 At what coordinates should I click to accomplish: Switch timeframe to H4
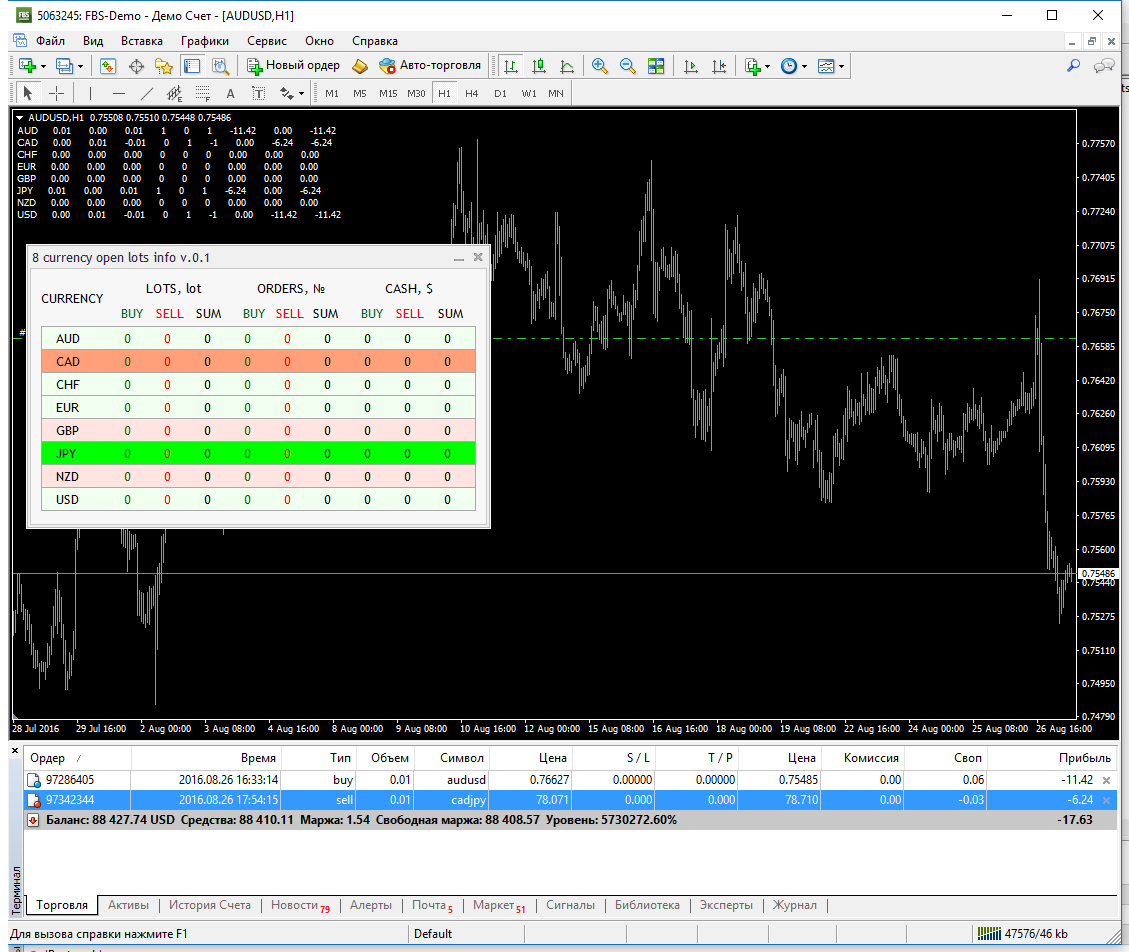coord(472,93)
